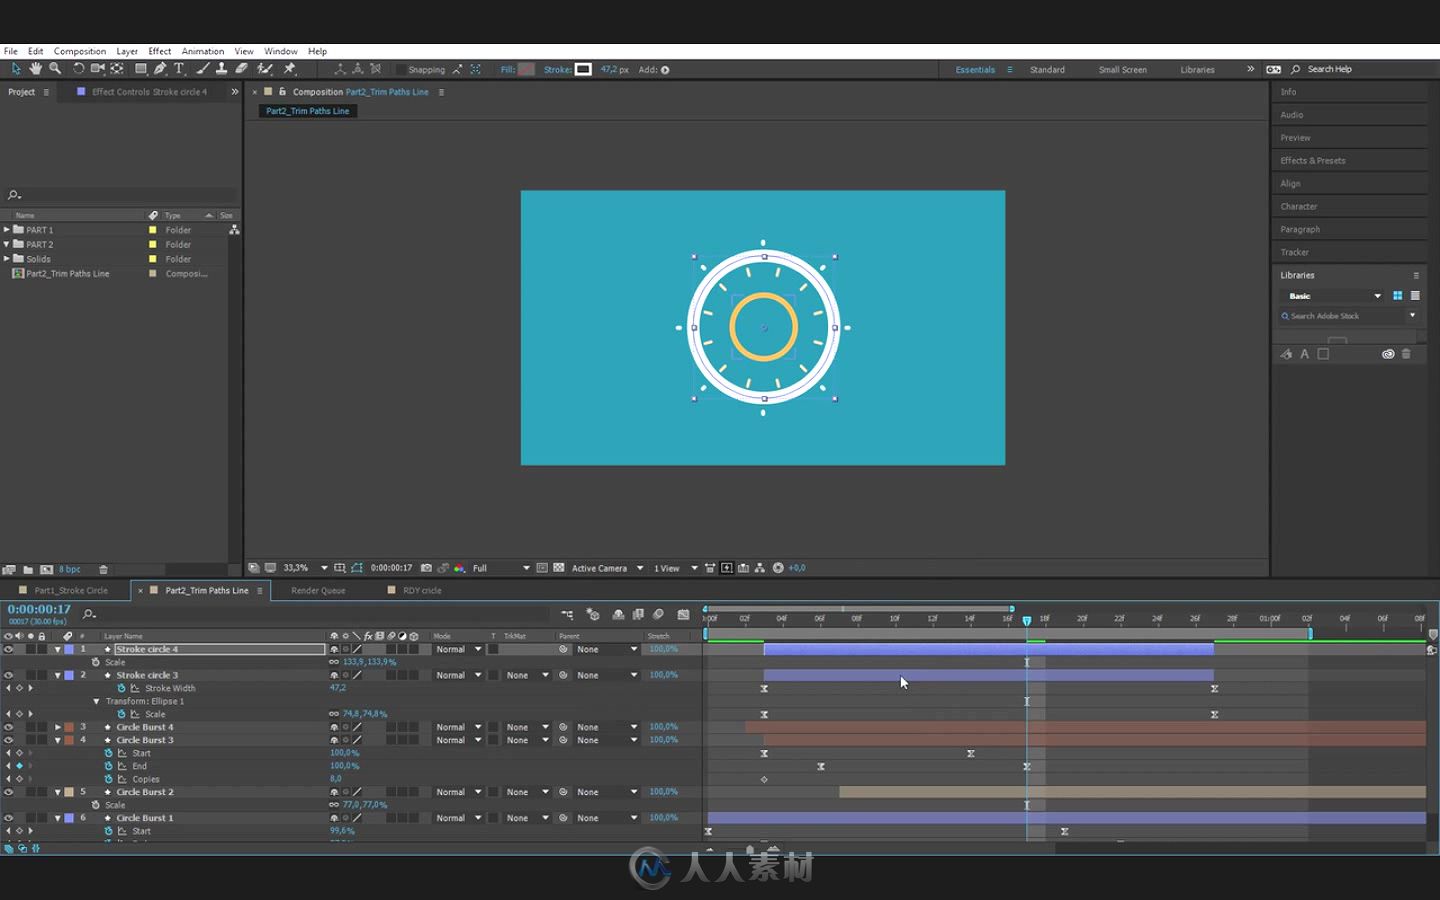Open the Effect Controls Stroke circle 4 tab
Image resolution: width=1440 pixels, height=900 pixels.
[149, 92]
